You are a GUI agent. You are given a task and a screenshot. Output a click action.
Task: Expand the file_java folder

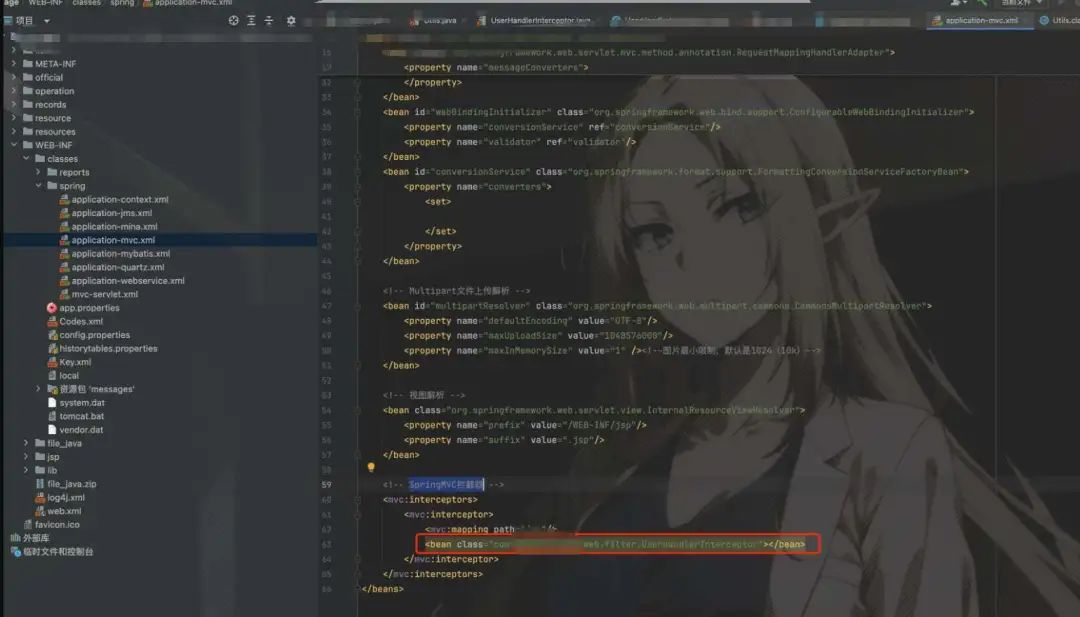pos(26,443)
